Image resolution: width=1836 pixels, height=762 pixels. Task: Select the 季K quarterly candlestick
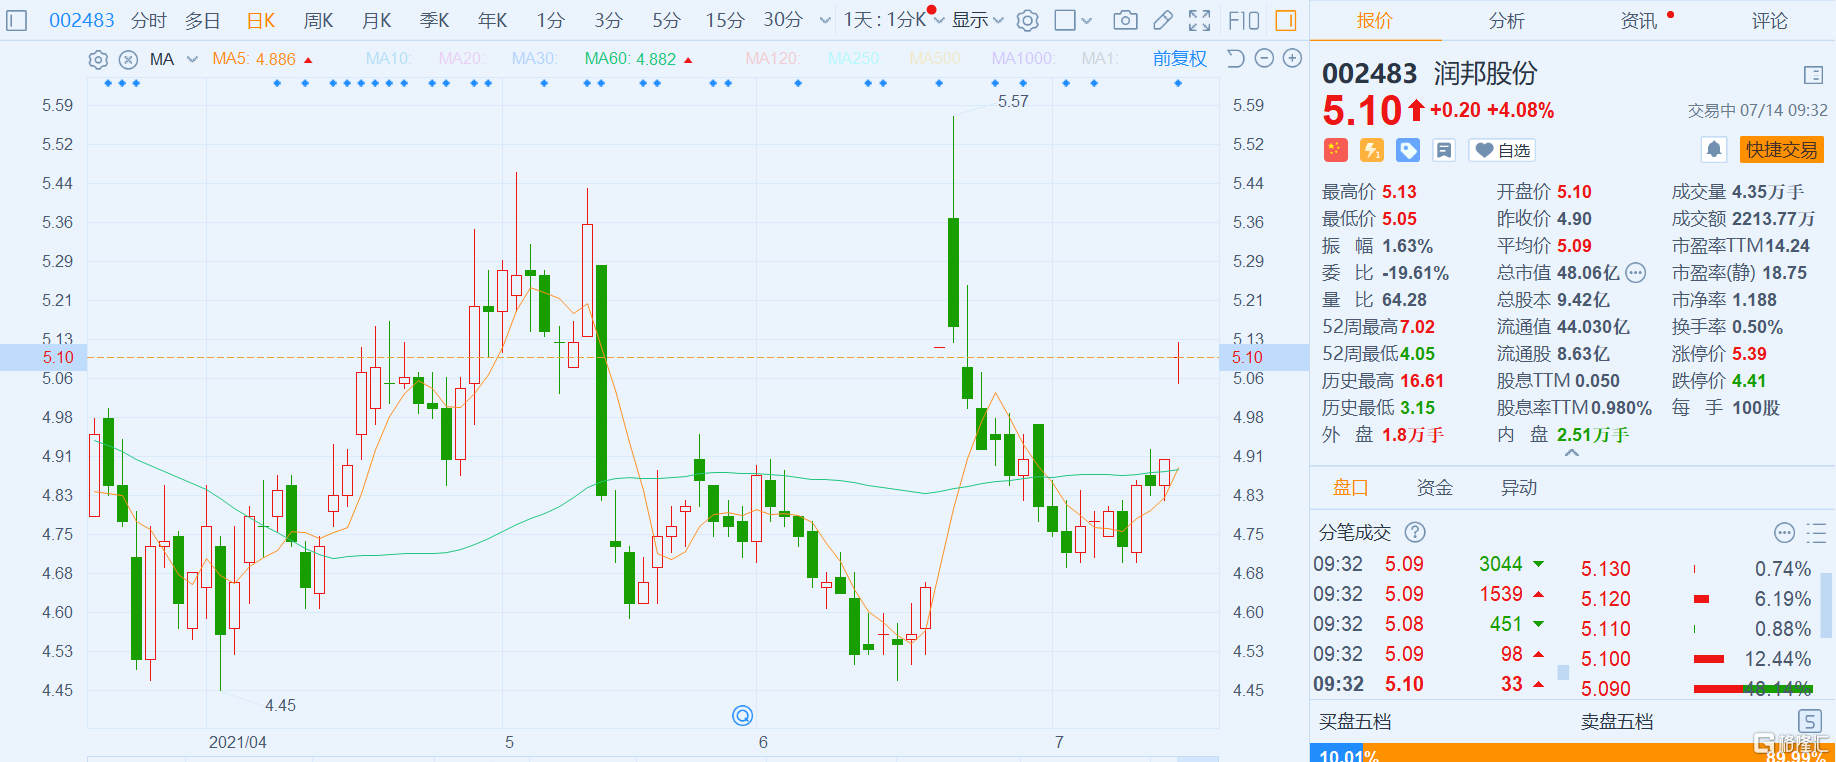click(x=434, y=20)
